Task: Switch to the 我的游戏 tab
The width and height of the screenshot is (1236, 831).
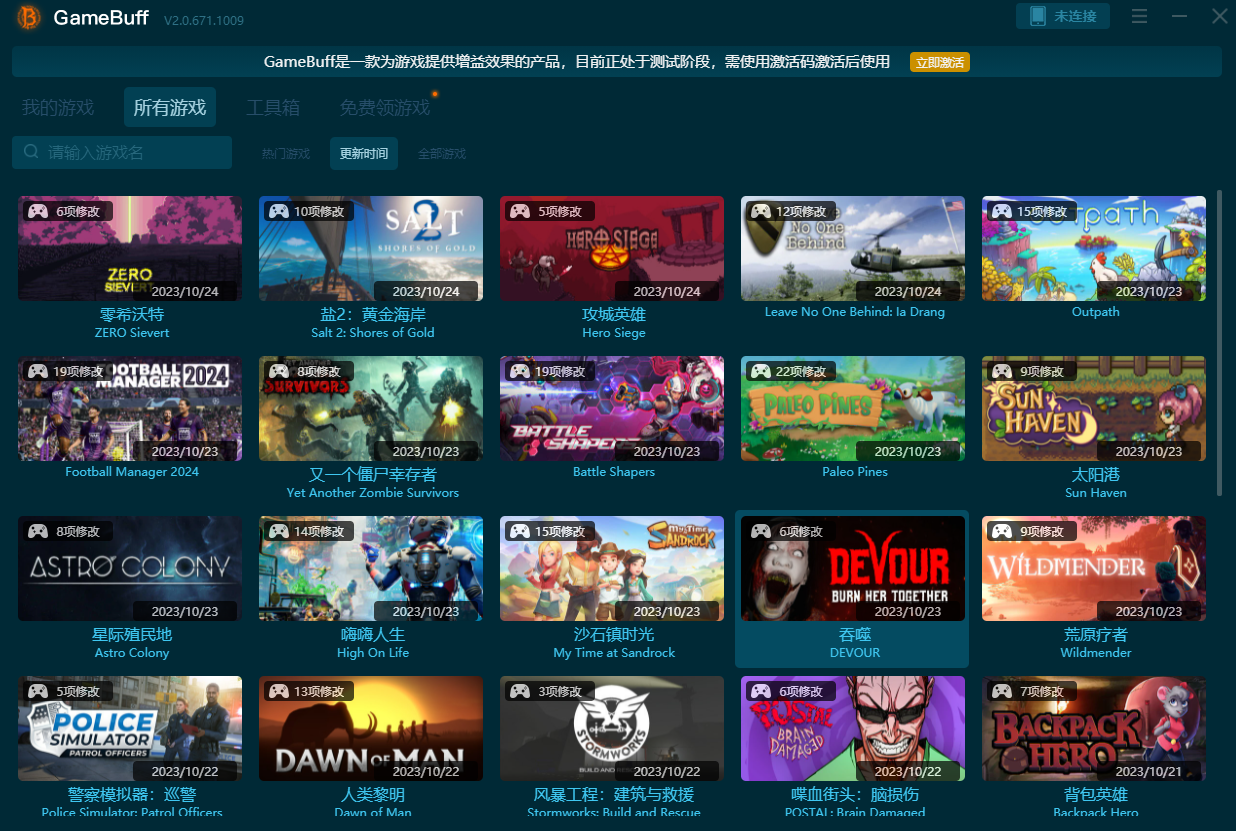Action: pos(58,107)
